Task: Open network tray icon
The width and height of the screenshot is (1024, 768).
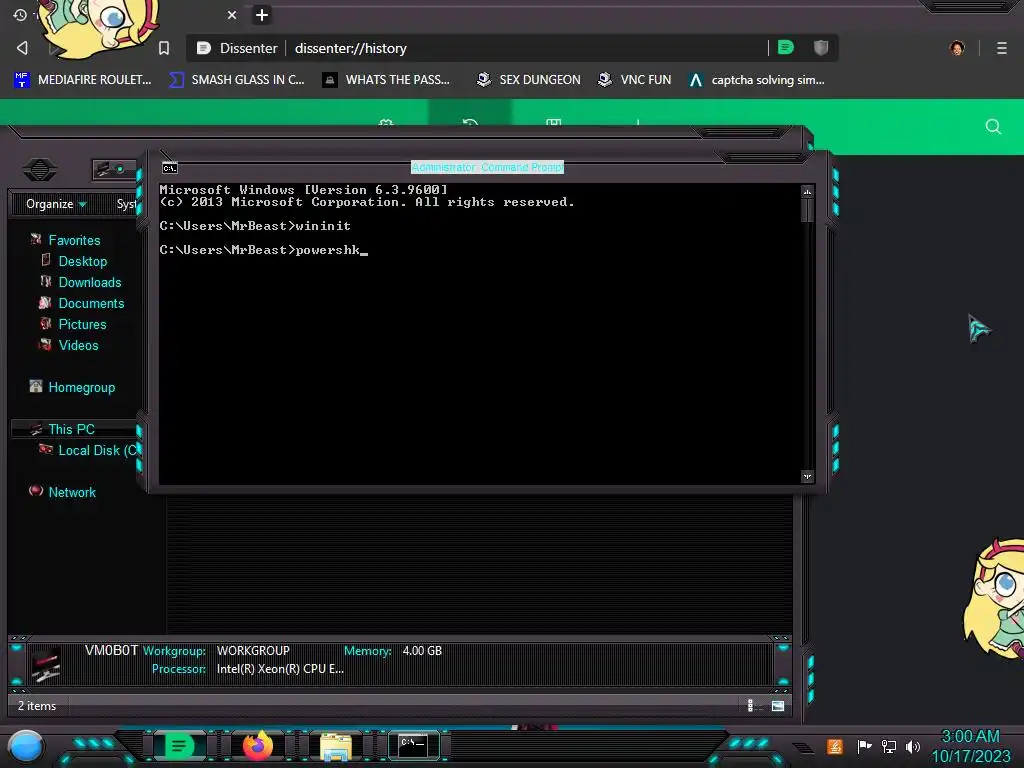Action: pos(889,746)
